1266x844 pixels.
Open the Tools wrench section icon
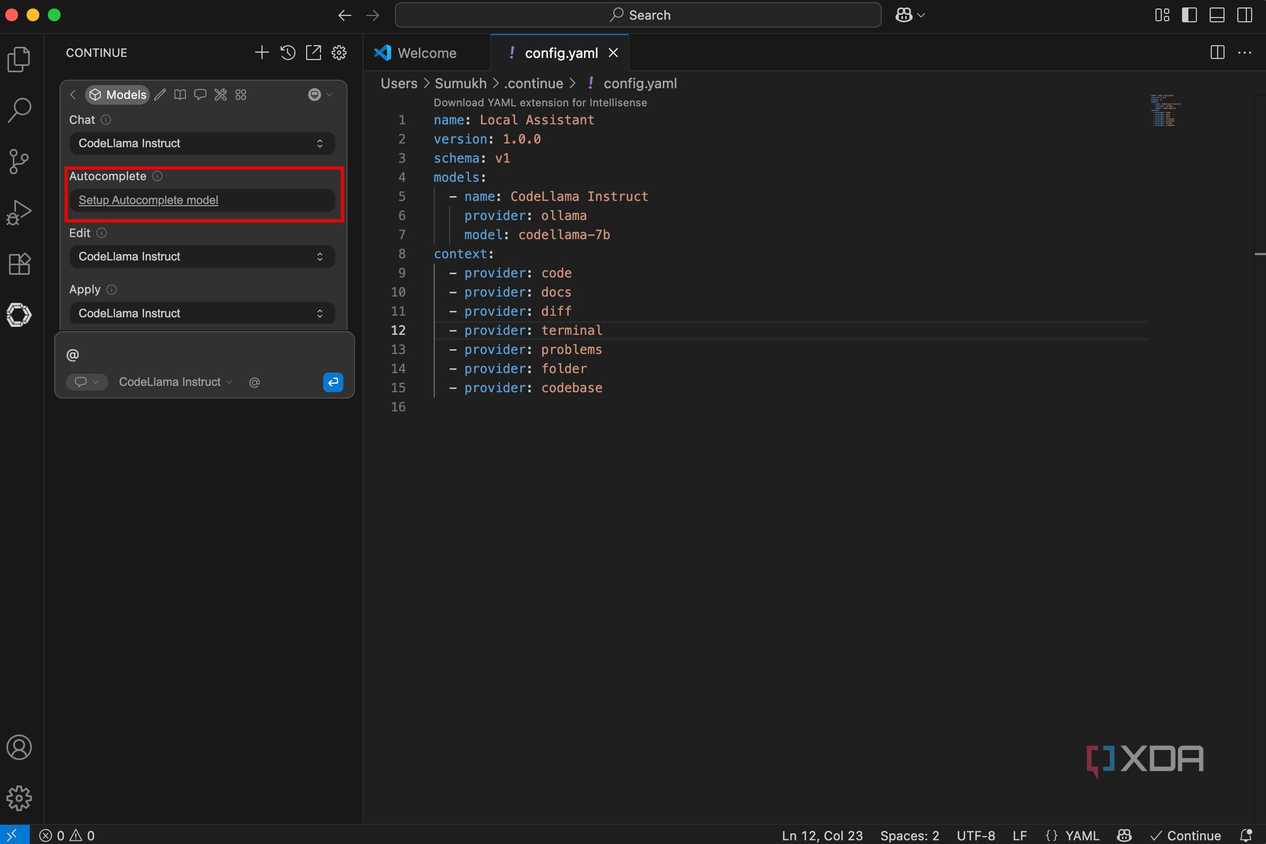220,95
